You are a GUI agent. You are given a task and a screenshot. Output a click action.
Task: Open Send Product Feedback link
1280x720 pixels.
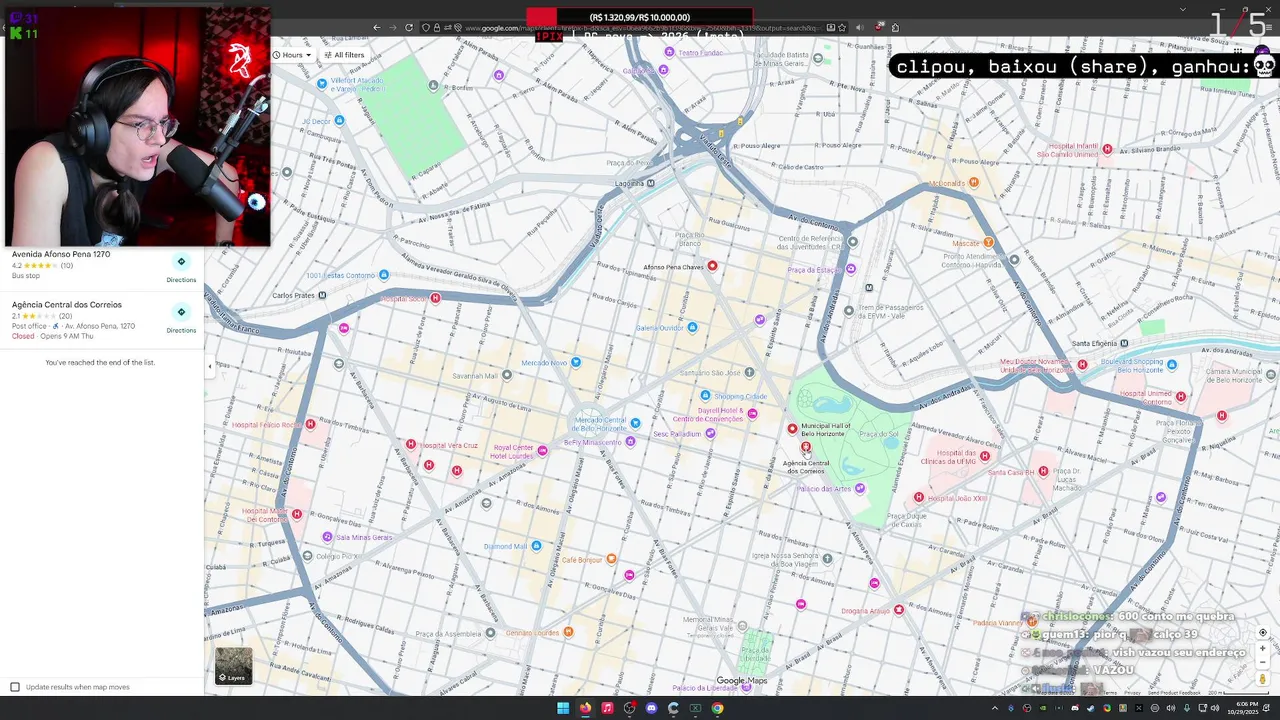click(x=1174, y=693)
